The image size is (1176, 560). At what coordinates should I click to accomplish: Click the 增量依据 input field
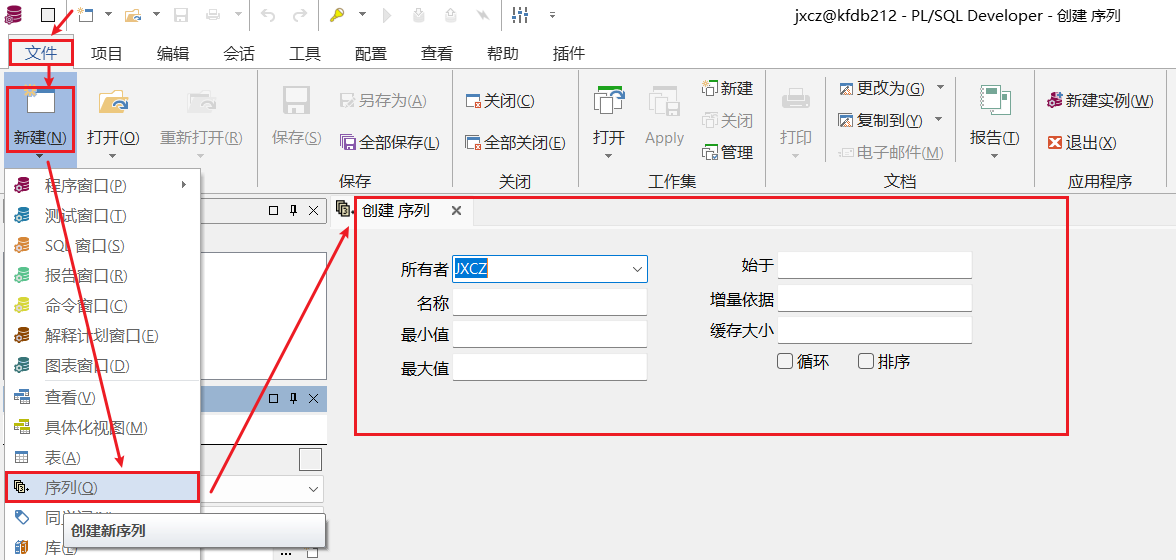874,298
